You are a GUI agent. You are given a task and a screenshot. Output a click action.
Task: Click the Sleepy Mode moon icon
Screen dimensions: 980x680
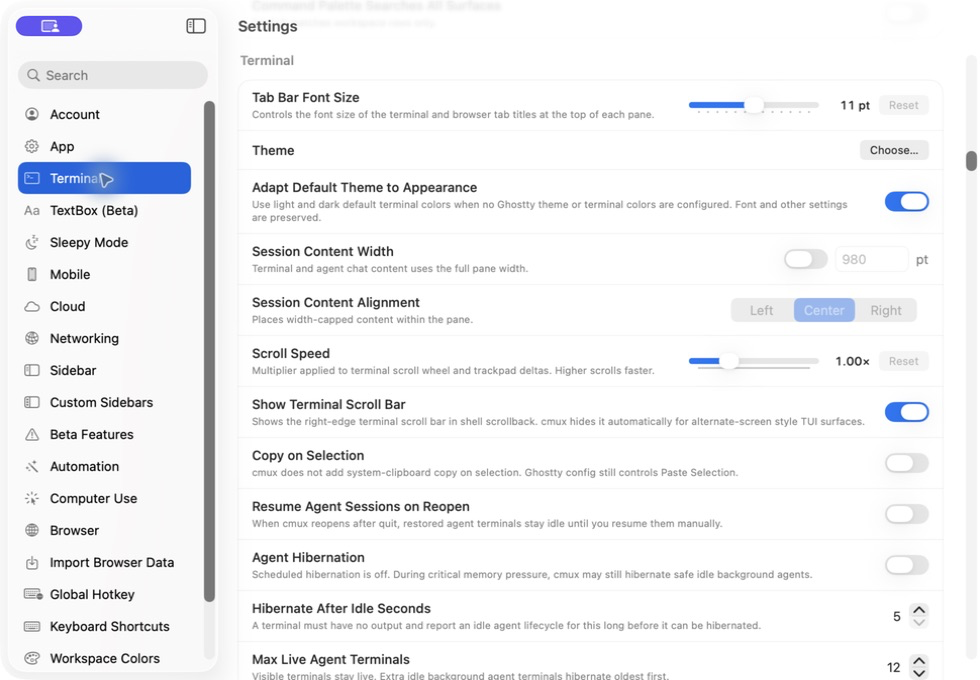pos(32,242)
